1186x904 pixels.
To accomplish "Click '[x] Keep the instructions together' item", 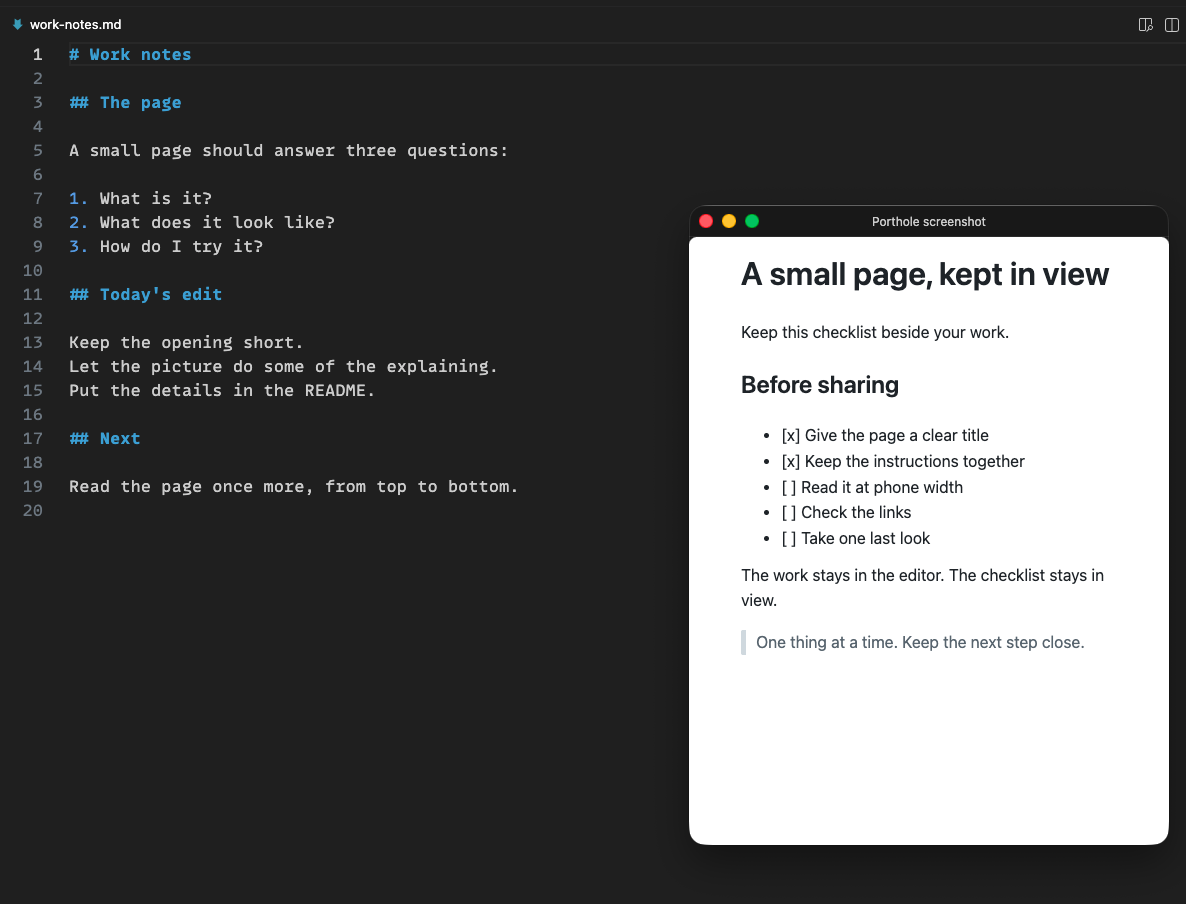I will coord(903,461).
